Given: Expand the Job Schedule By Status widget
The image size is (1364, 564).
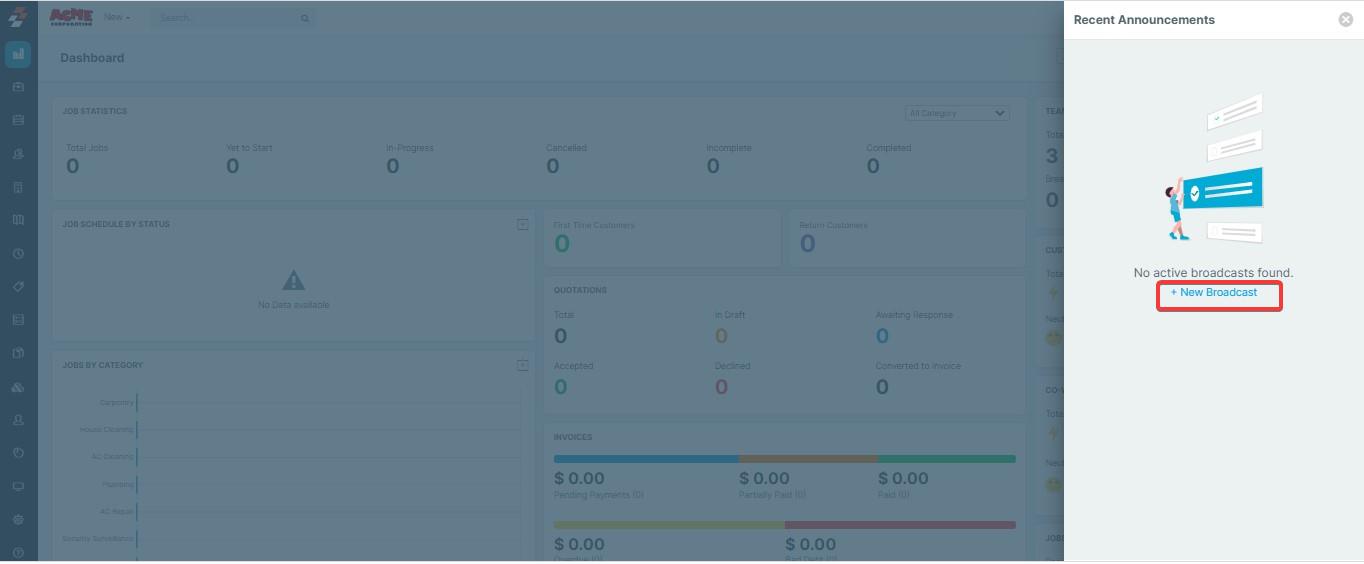Looking at the screenshot, I should (522, 224).
